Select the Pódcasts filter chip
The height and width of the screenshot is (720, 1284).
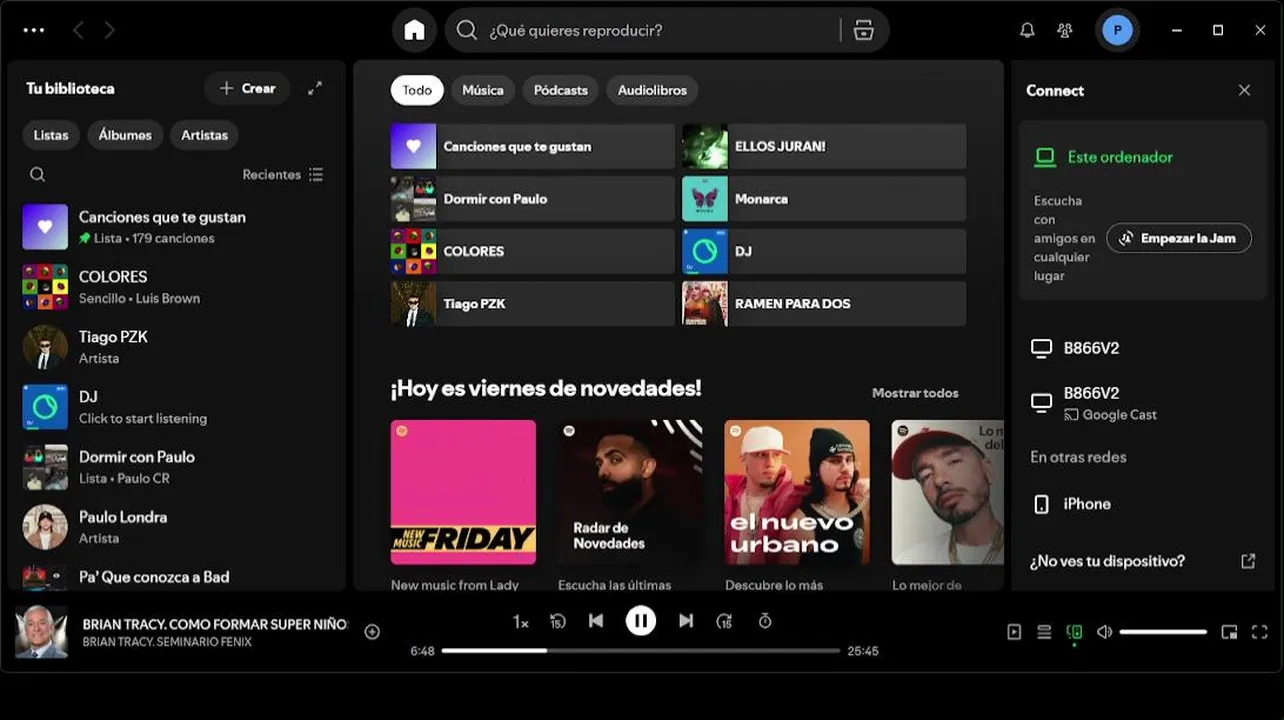[561, 90]
